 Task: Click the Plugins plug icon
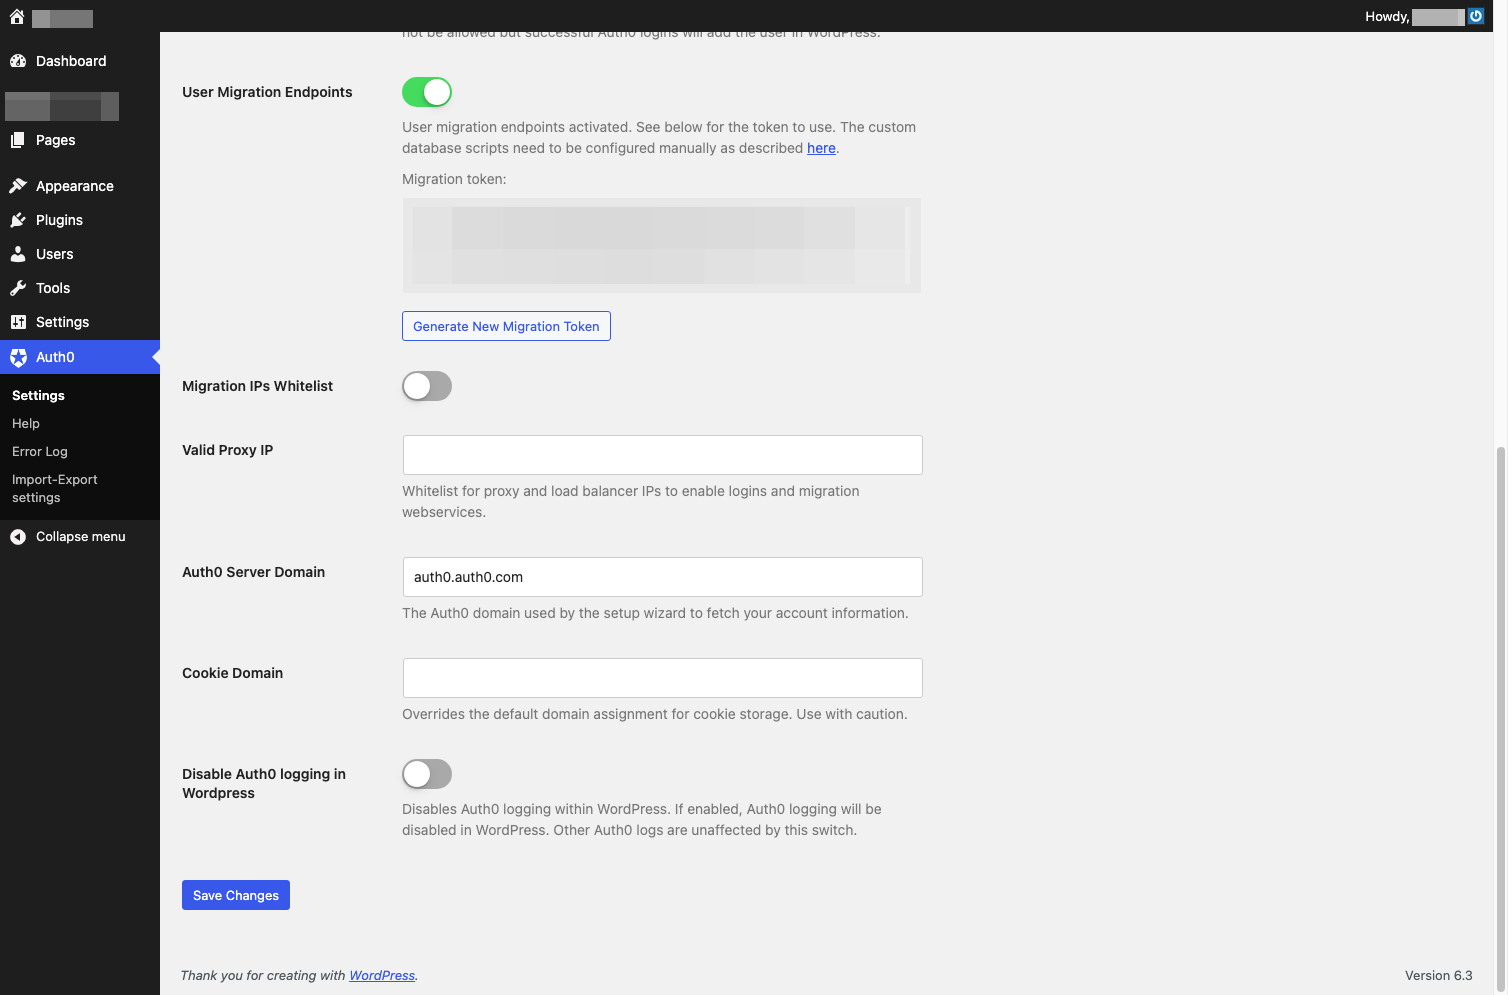click(18, 220)
